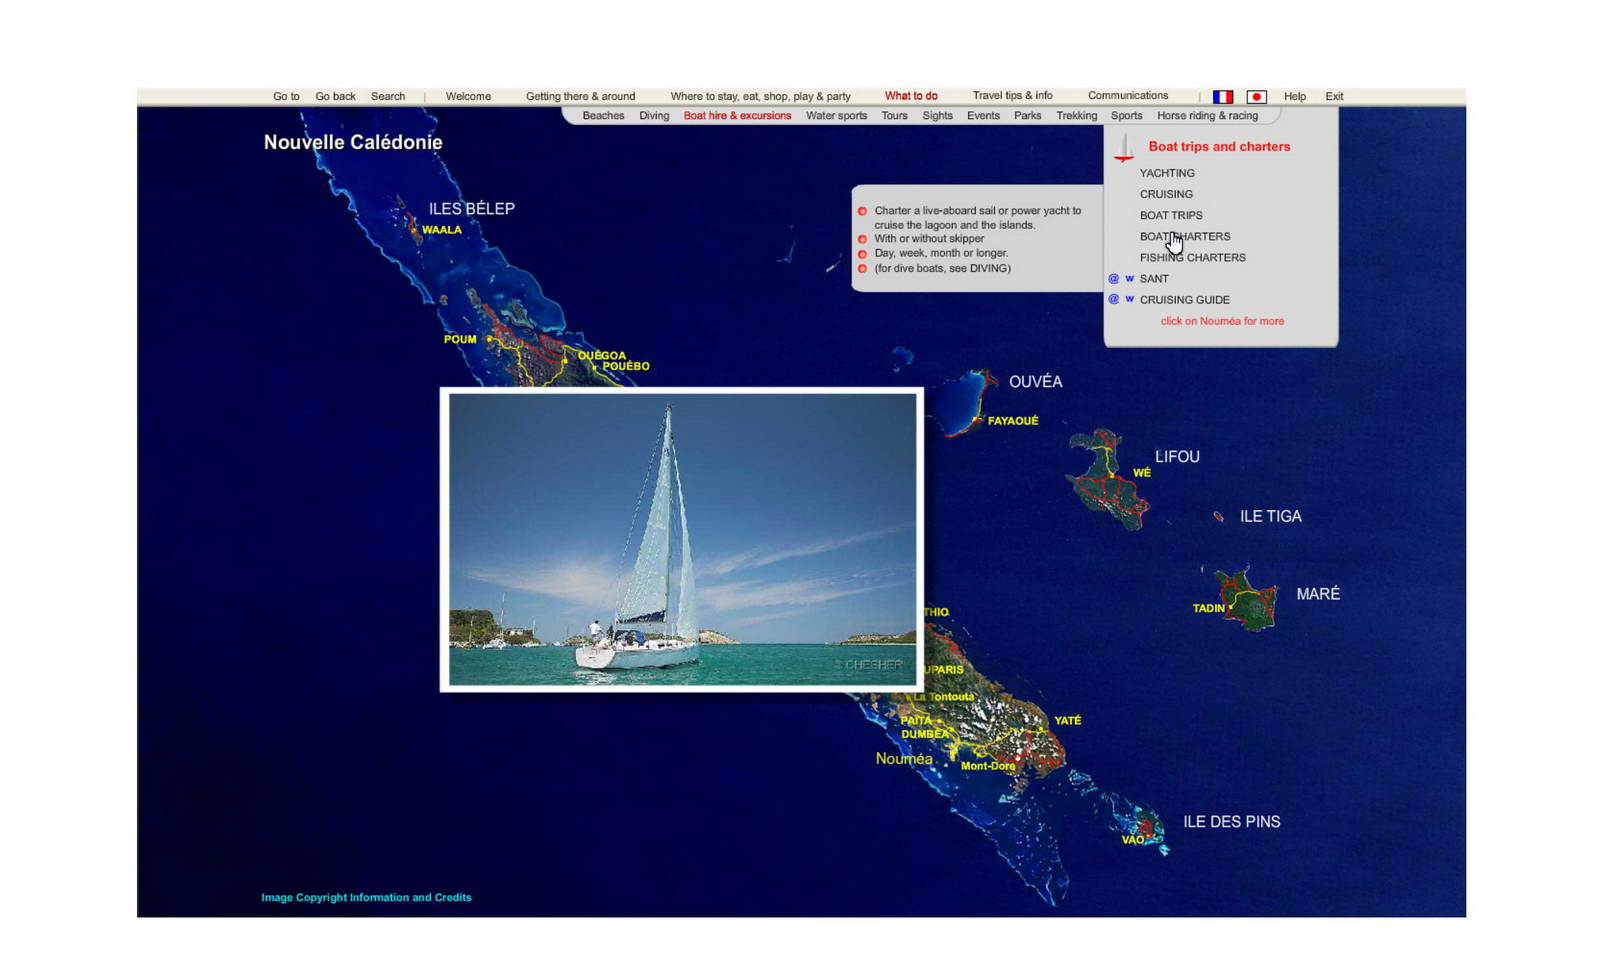Open the w website link for CRUISING GUIDE
The height and width of the screenshot is (966, 1600).
tap(1128, 299)
